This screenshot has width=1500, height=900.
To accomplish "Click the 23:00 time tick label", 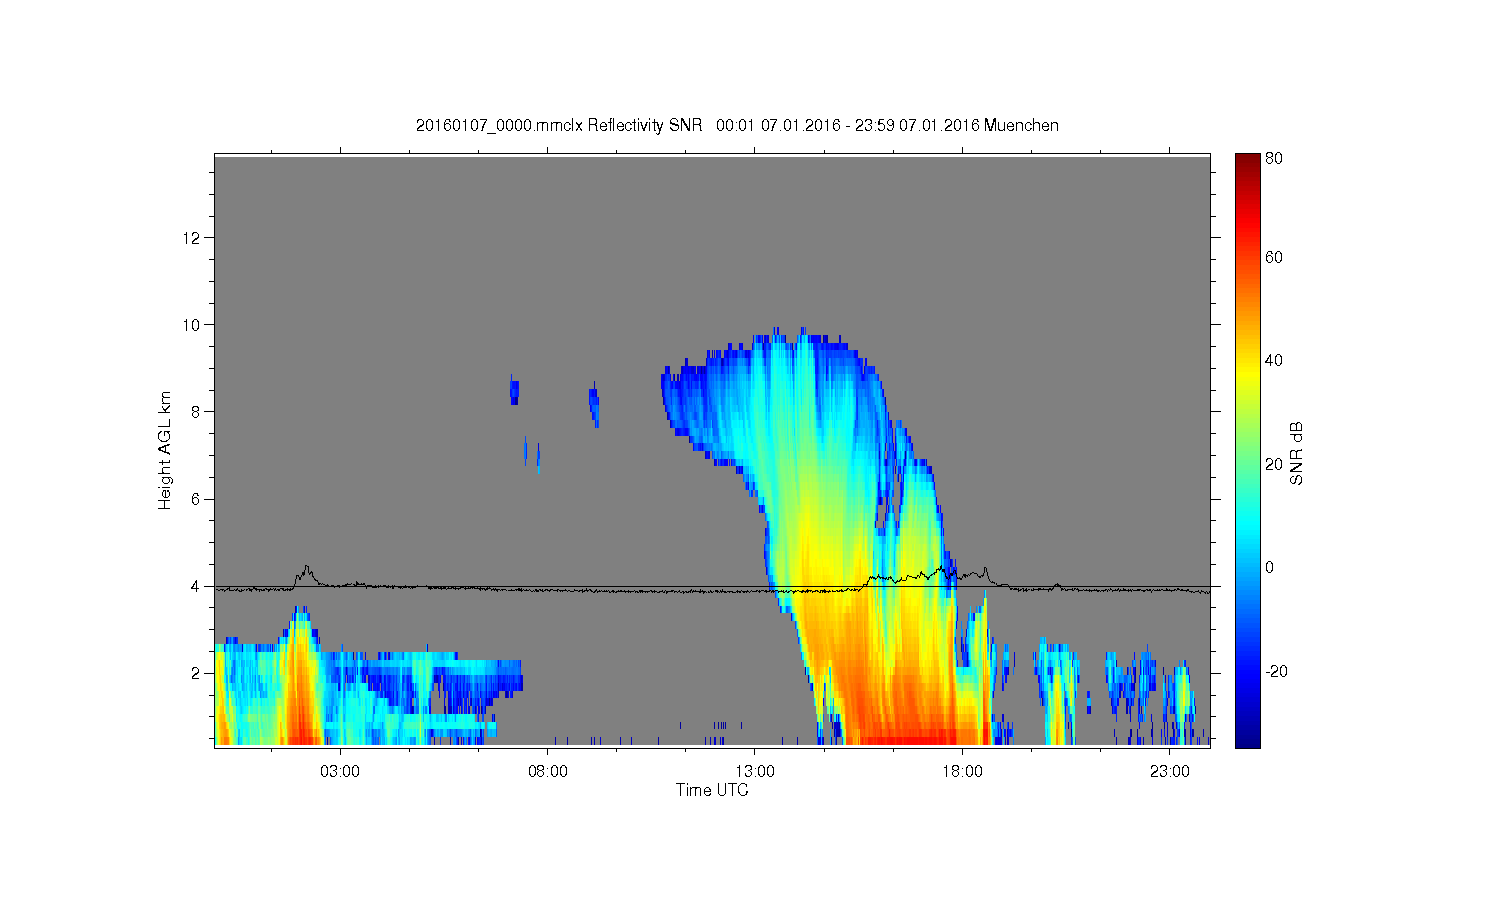I will [x=1170, y=772].
